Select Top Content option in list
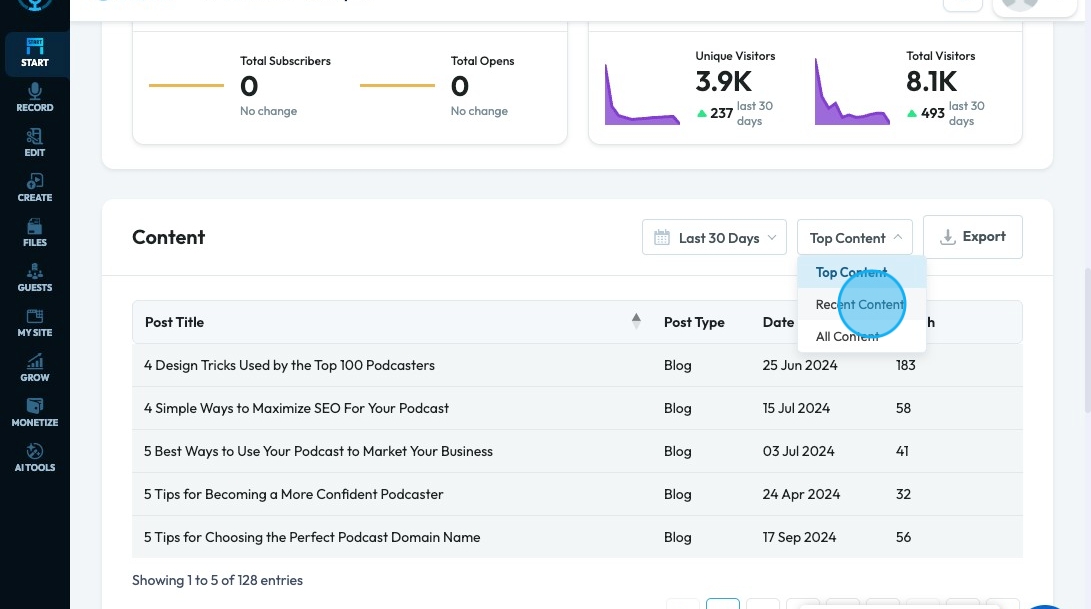The width and height of the screenshot is (1091, 609). (851, 272)
